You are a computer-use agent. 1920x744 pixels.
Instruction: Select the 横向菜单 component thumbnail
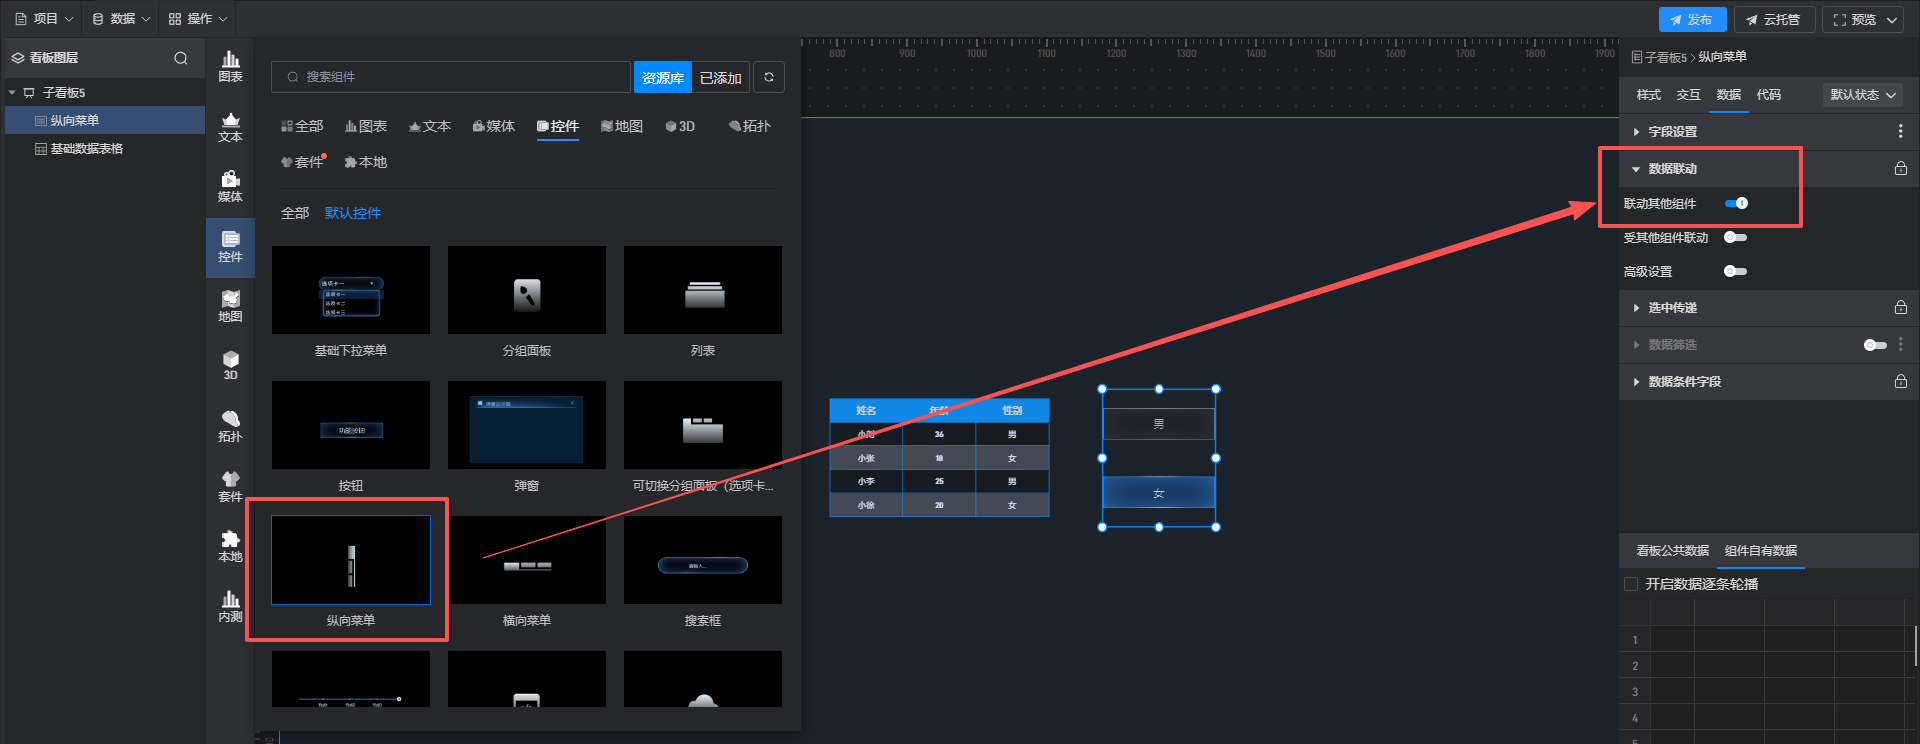pyautogui.click(x=527, y=561)
